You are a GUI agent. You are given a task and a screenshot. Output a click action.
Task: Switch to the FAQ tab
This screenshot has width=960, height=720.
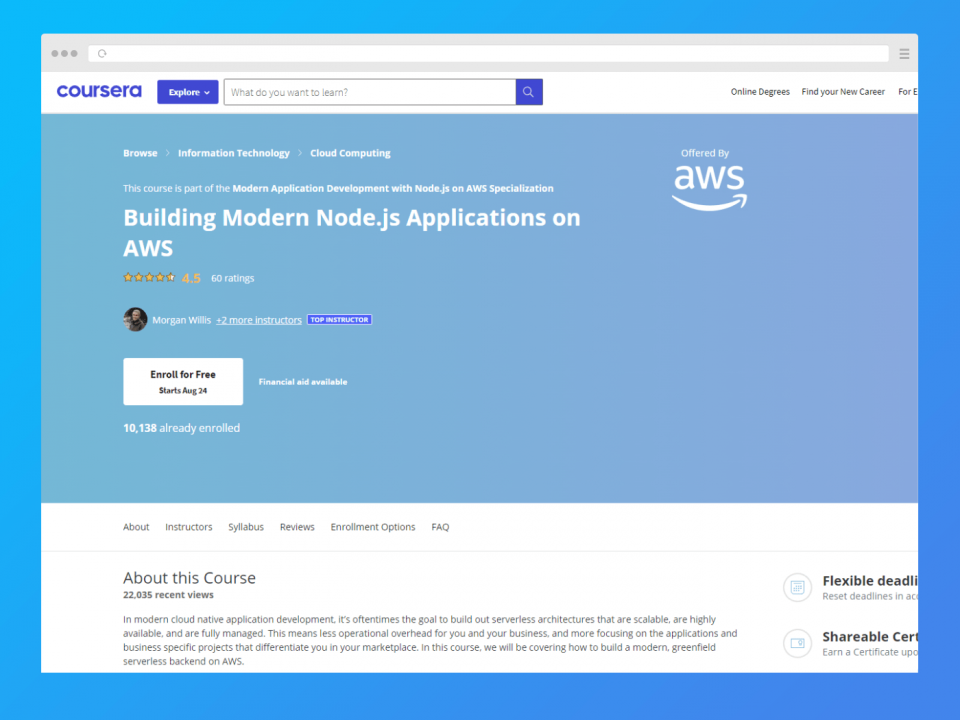[x=440, y=527]
